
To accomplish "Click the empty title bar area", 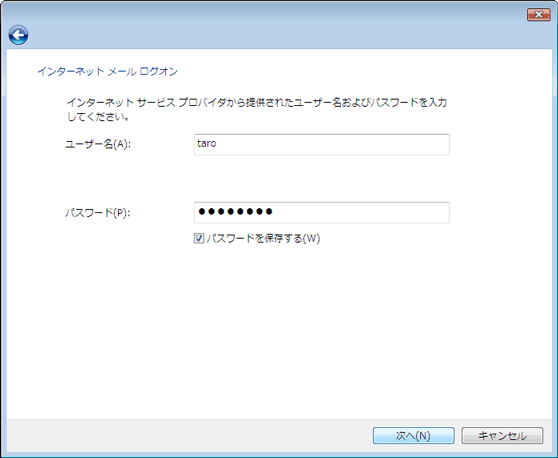I will tap(270, 14).
